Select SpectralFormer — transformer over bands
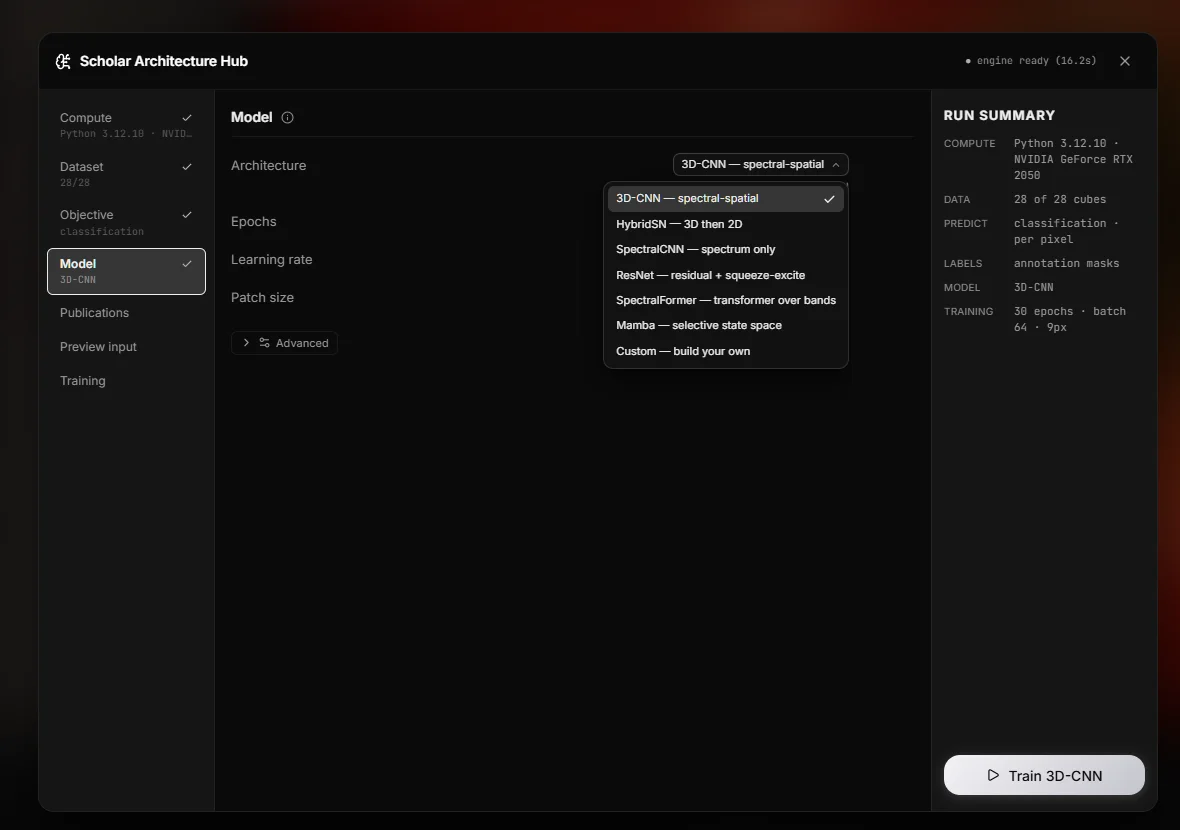 (x=725, y=300)
